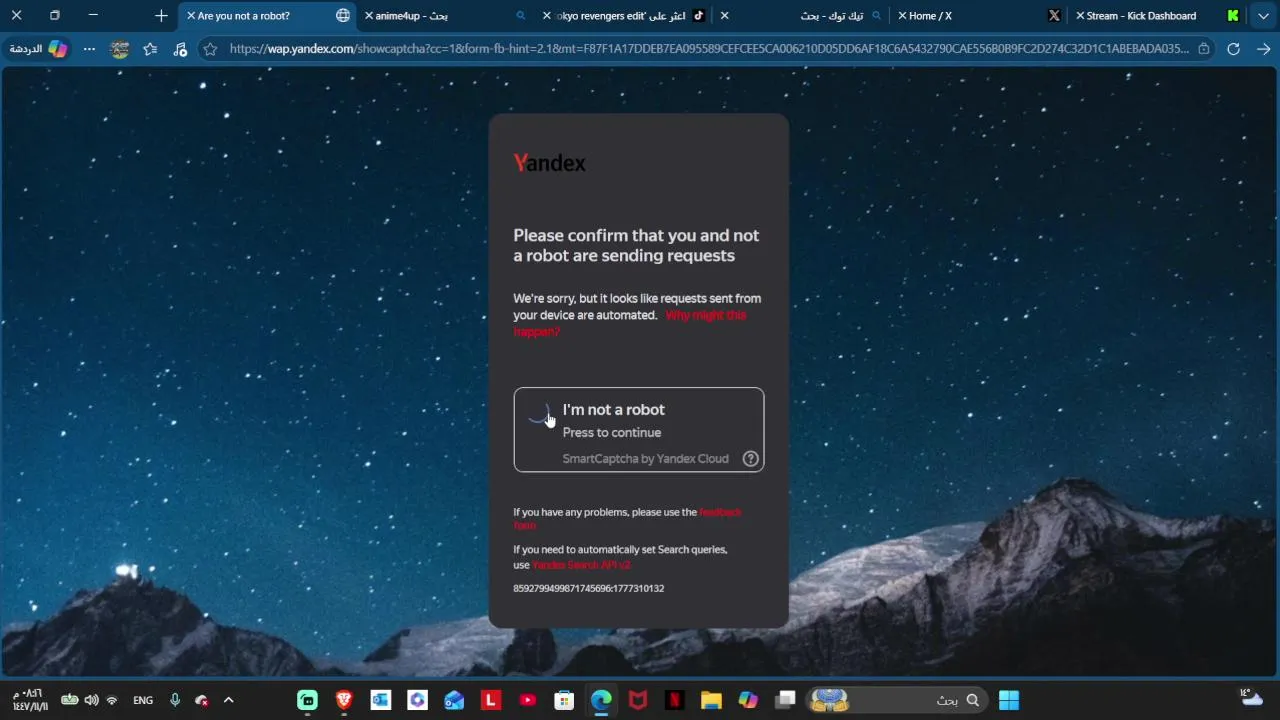Screen dimensions: 1280x720
Task: Open File Explorer from the taskbar
Action: click(x=711, y=700)
